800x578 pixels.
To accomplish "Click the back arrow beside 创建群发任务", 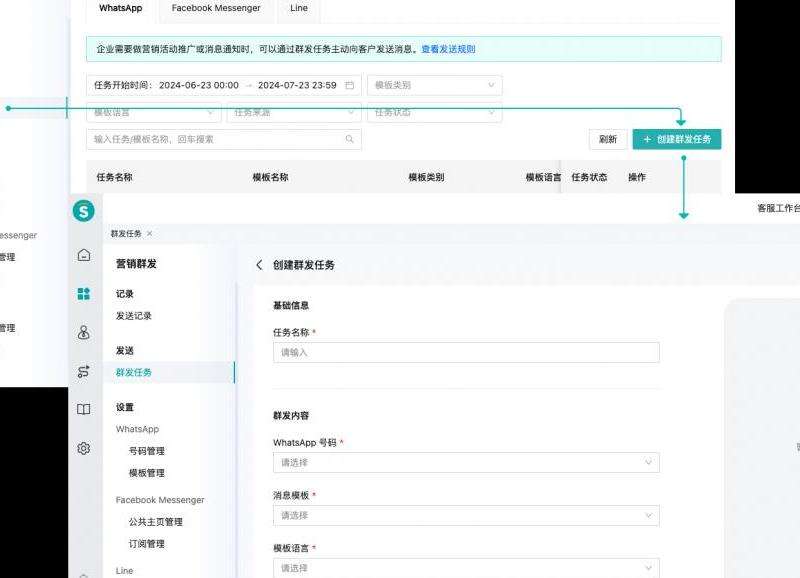I will pyautogui.click(x=260, y=265).
